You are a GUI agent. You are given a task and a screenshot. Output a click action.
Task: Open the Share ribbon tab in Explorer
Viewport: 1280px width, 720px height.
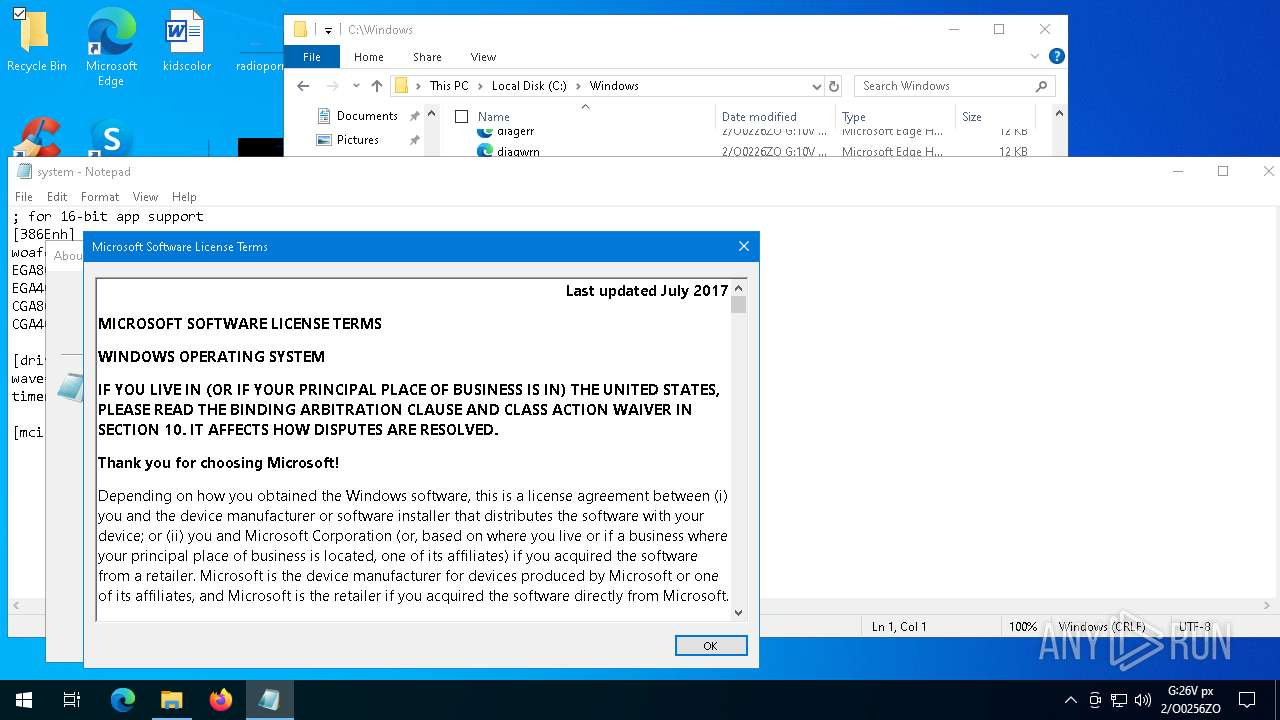pos(427,57)
